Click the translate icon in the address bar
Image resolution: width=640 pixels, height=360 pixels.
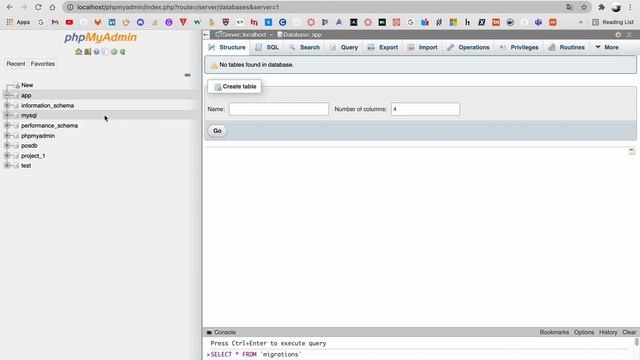coord(569,7)
